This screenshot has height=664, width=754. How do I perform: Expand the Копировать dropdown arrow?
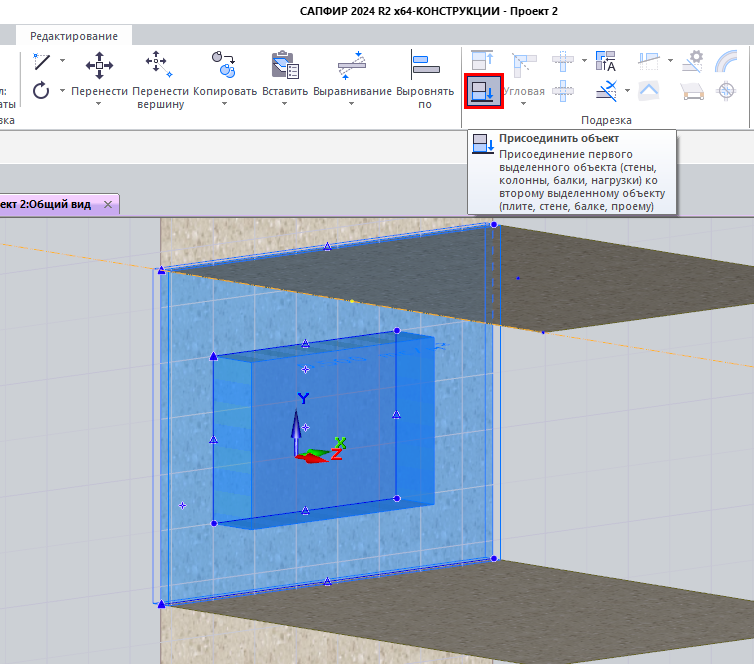[225, 104]
